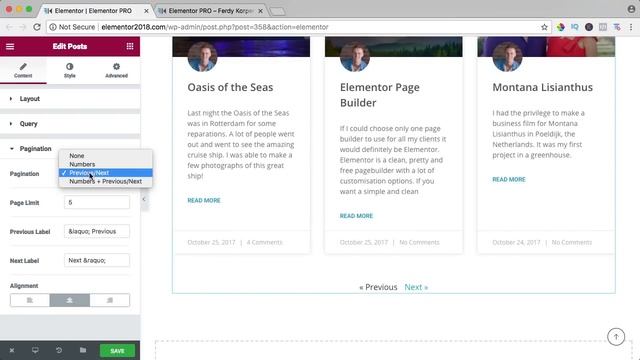Focus the Page Limit field
This screenshot has height=360, width=640.
(97, 202)
